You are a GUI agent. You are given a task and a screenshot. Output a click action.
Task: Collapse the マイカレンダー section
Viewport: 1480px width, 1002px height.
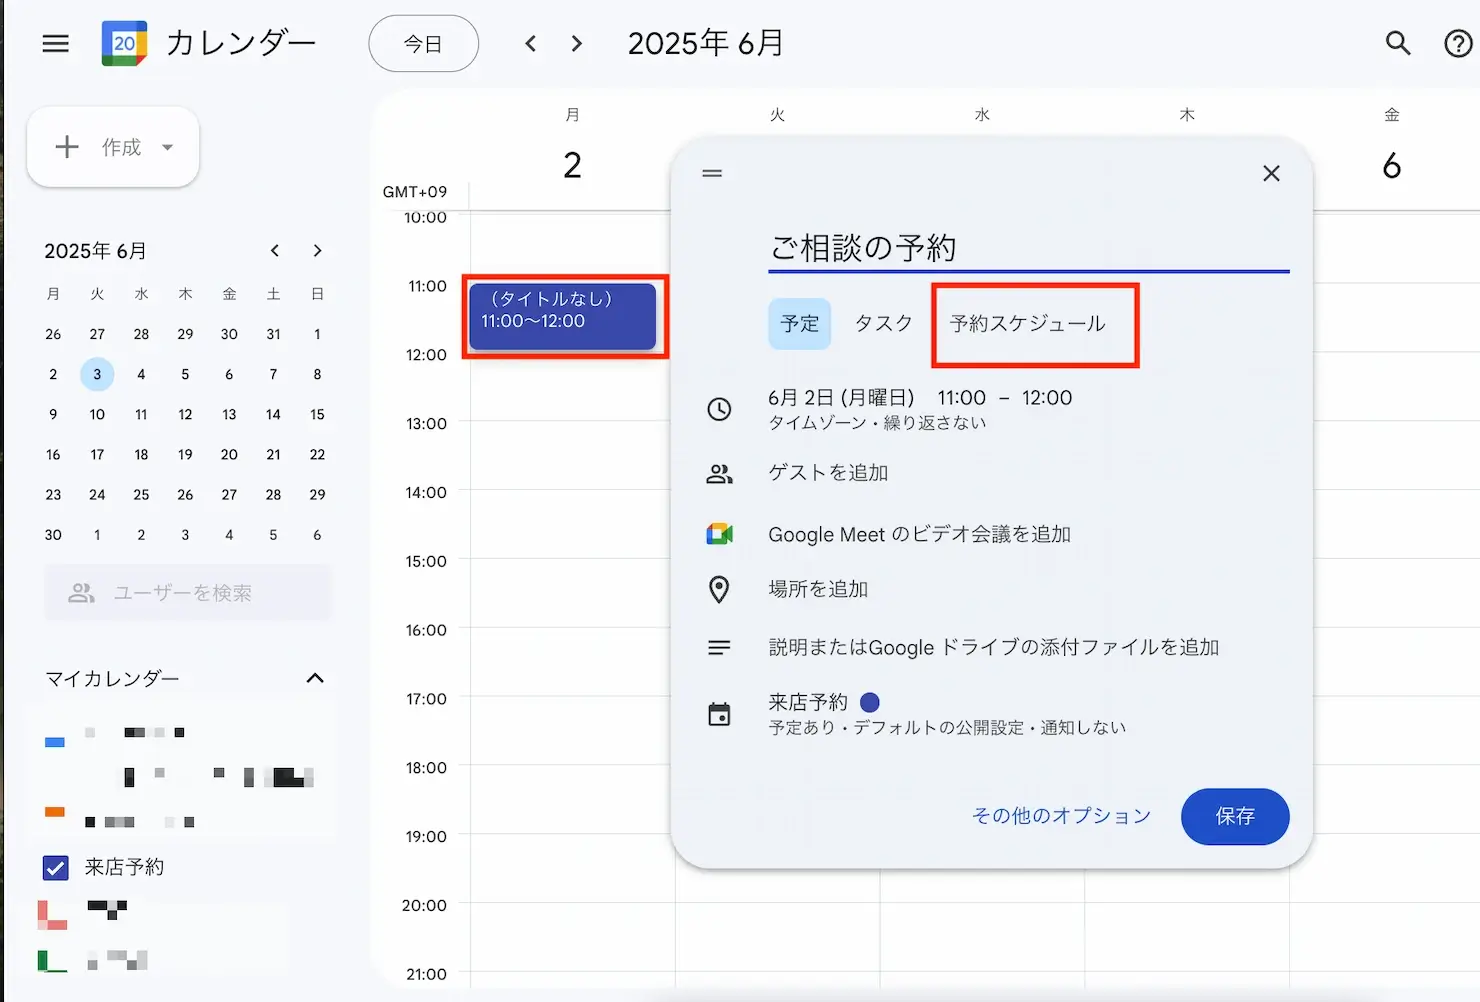[x=315, y=678]
